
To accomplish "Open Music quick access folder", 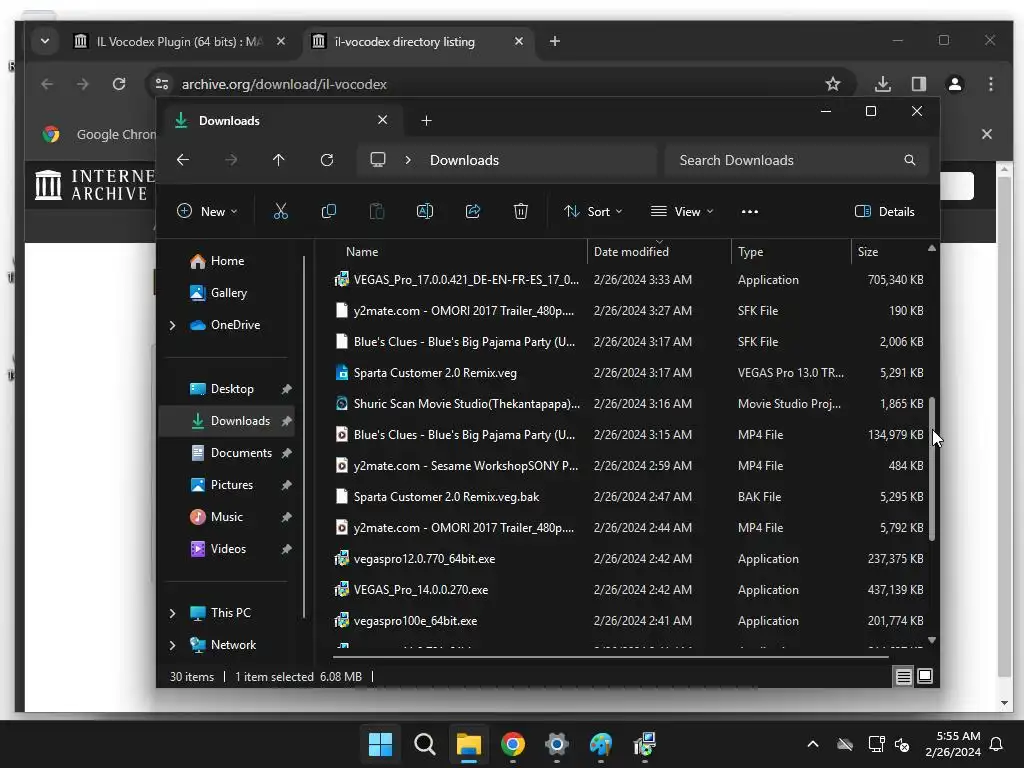I will point(227,517).
